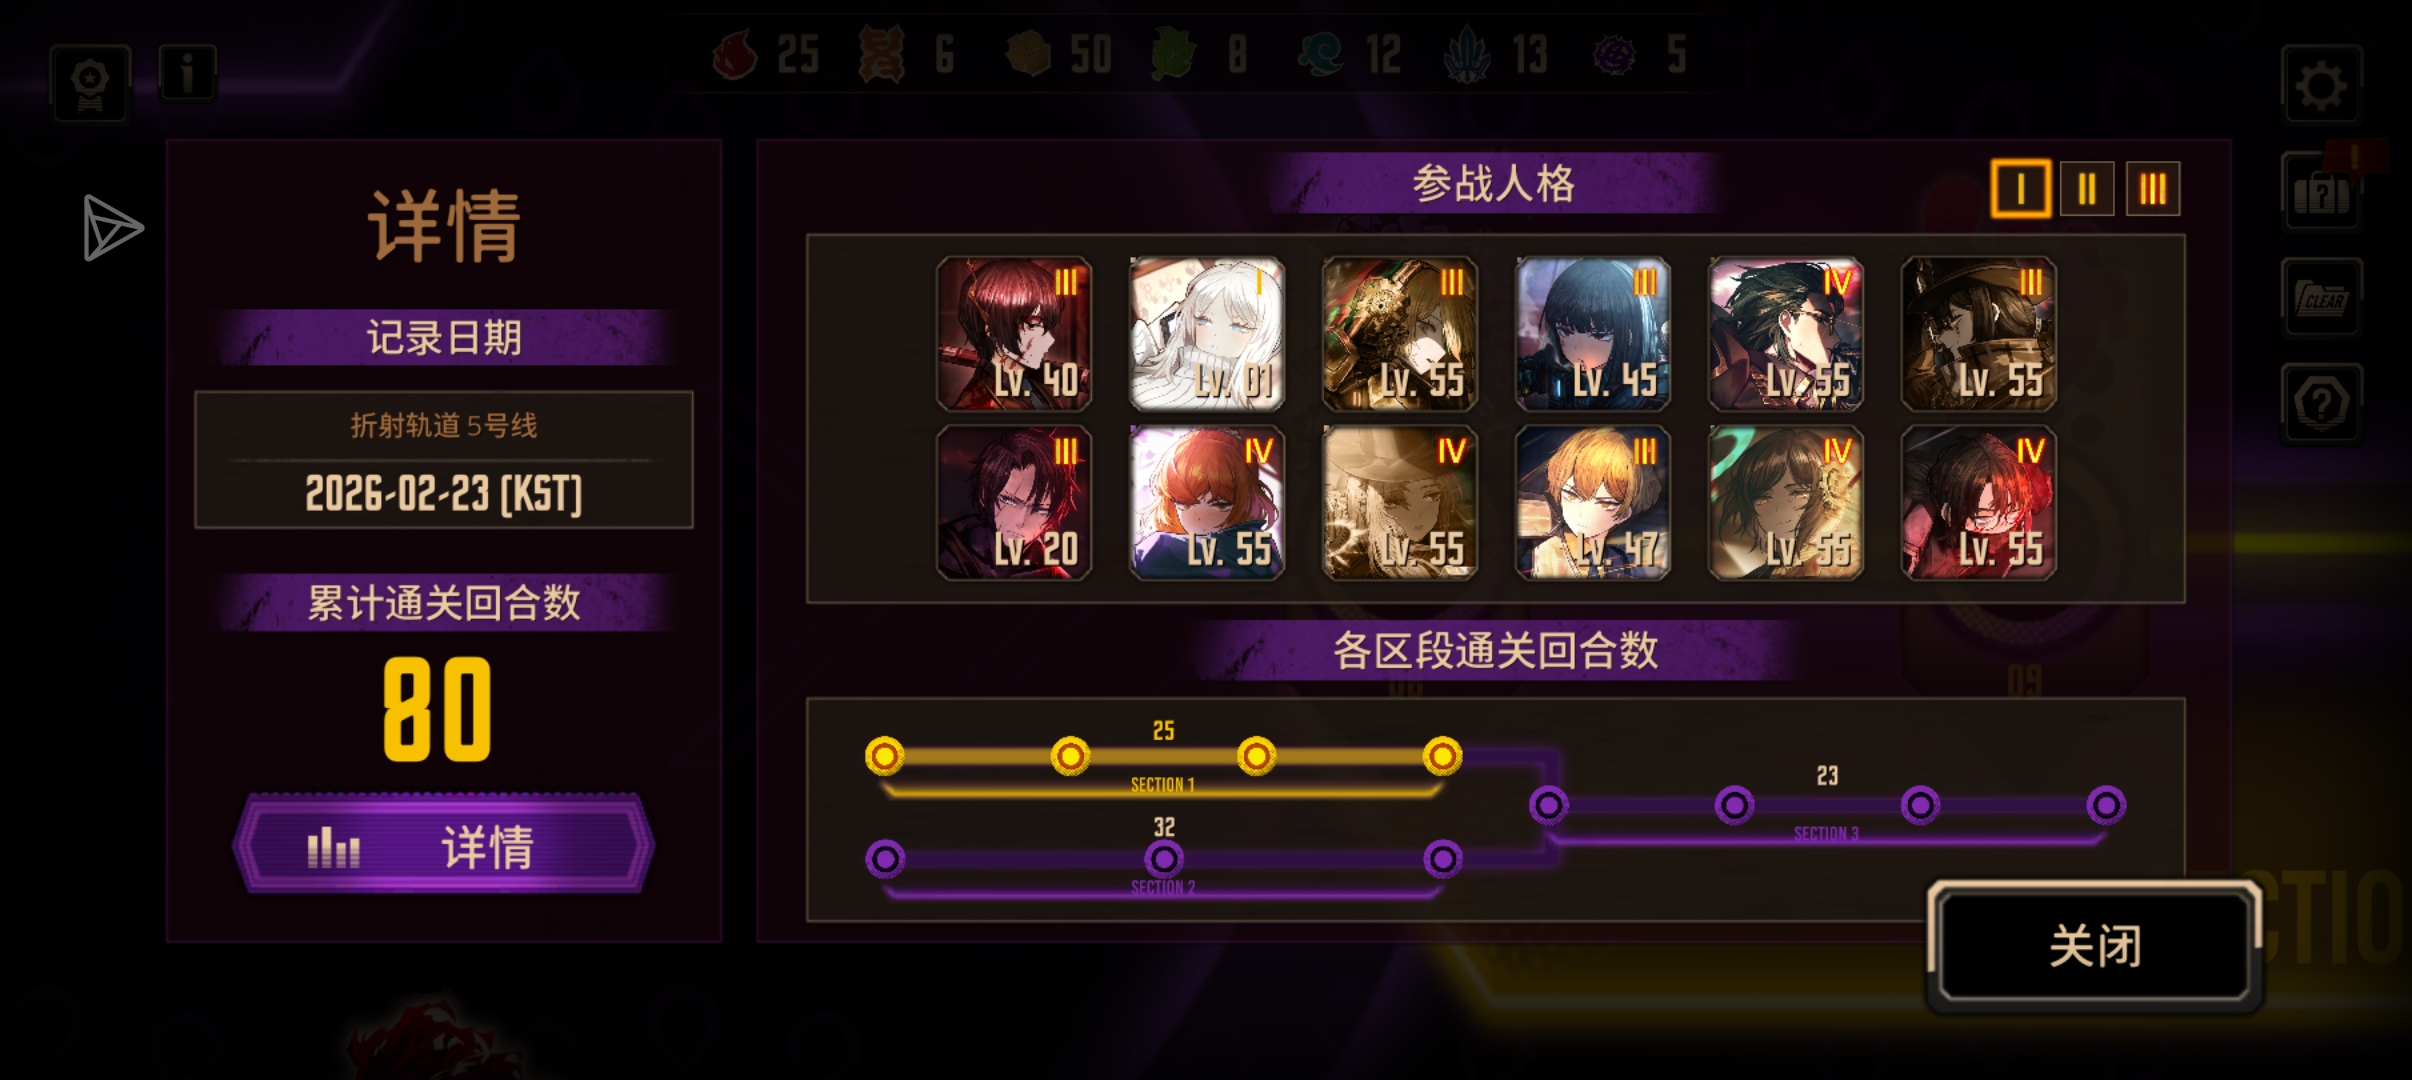Open the medal badge icon
Image resolution: width=2412 pixels, height=1080 pixels.
(90, 84)
